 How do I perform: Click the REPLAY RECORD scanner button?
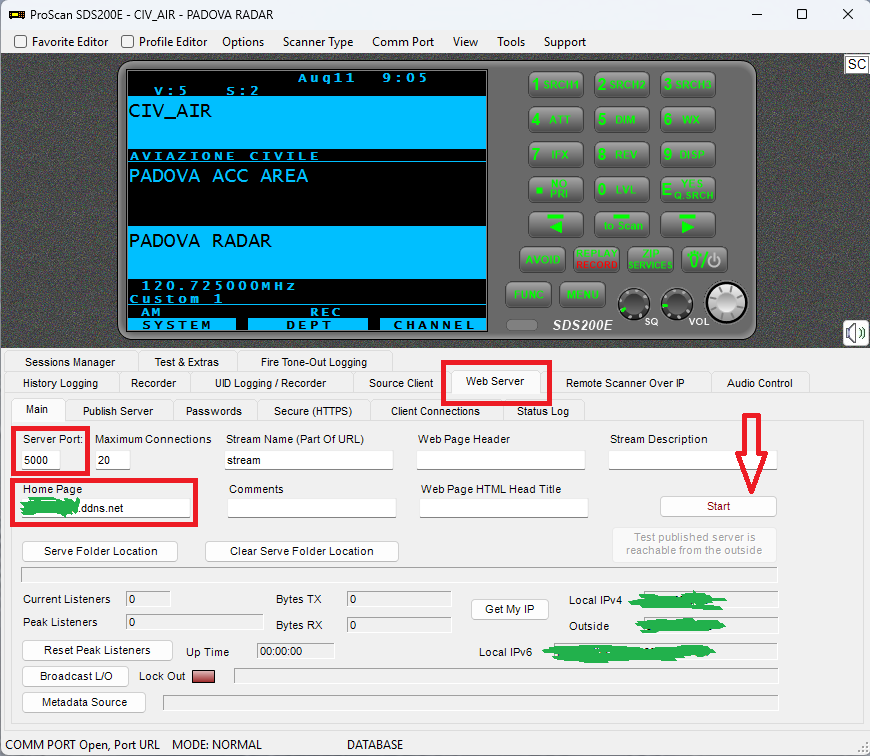click(596, 260)
